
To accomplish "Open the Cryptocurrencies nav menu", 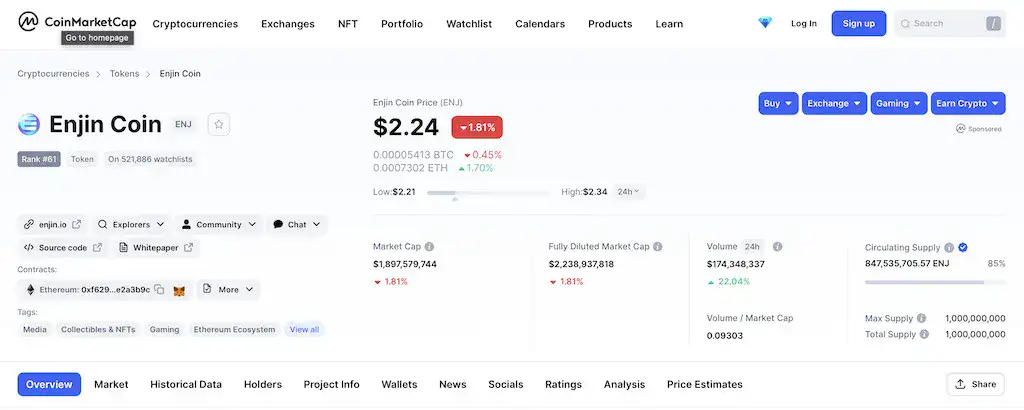I will click(x=195, y=24).
